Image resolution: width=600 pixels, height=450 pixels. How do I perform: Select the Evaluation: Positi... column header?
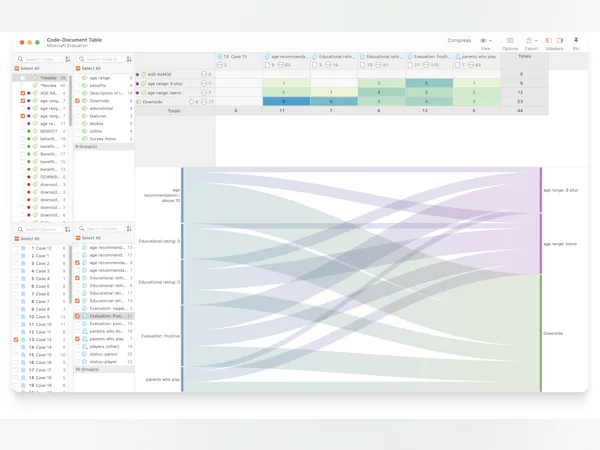(x=429, y=60)
